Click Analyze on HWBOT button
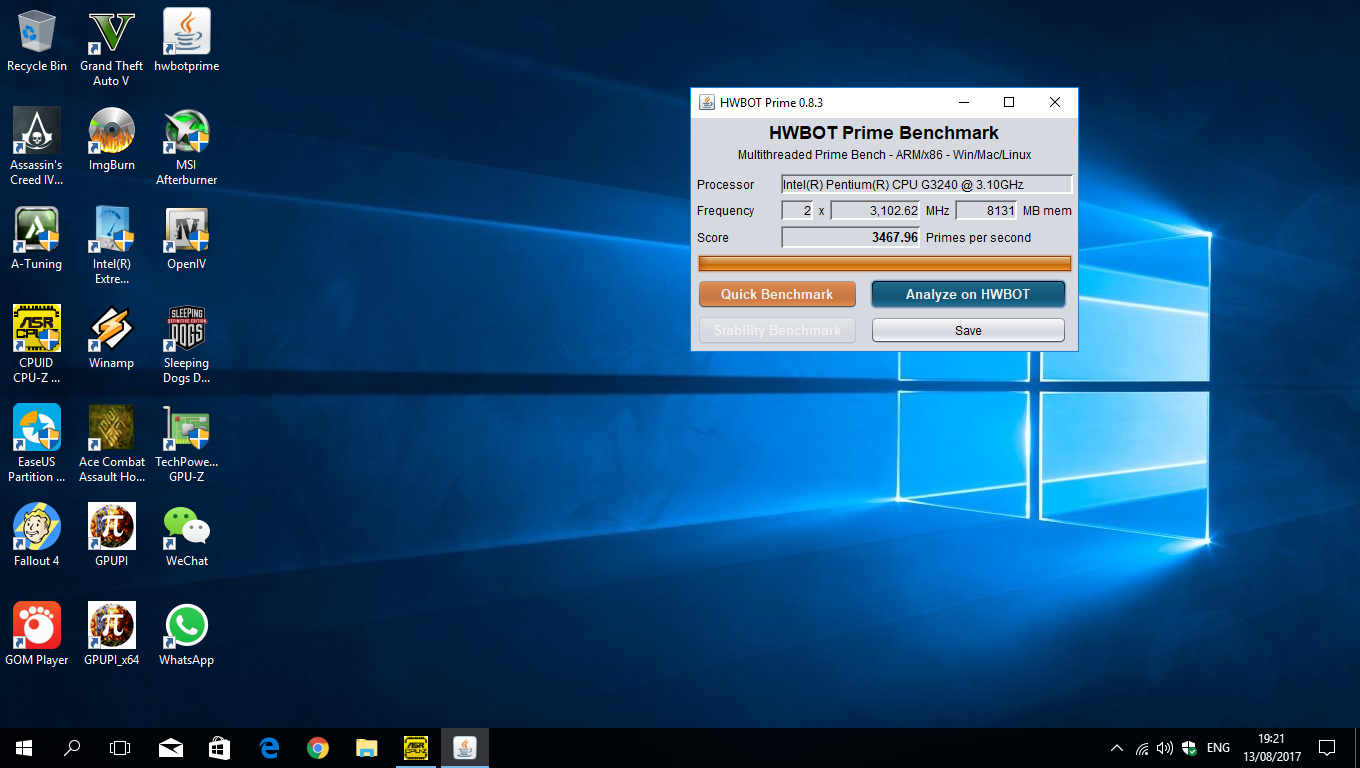This screenshot has height=768, width=1360. coord(968,294)
